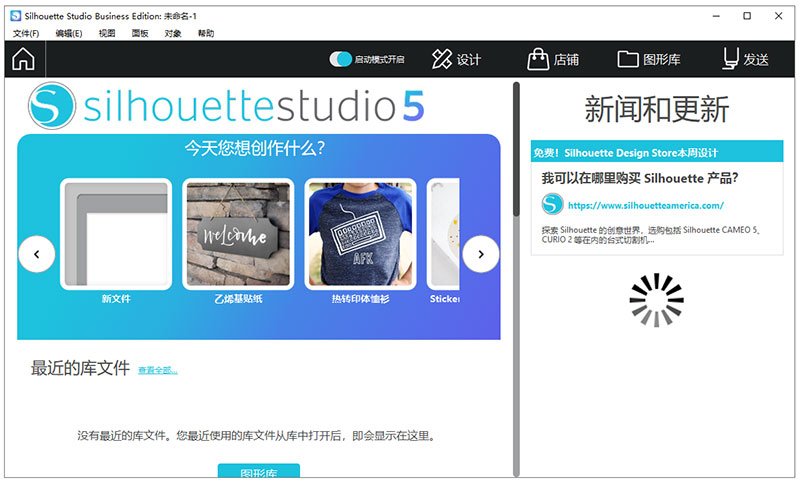Screen dimensions: 800x482
Task: Open the 面板 menu
Action: tap(140, 34)
